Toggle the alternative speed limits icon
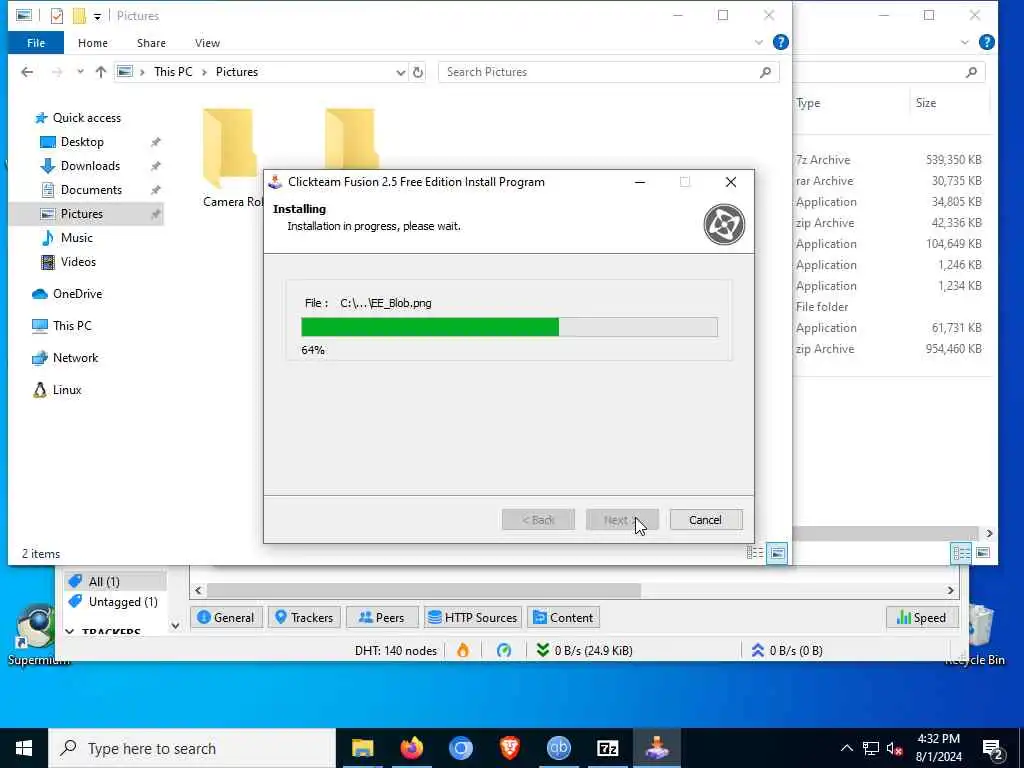 coord(504,650)
